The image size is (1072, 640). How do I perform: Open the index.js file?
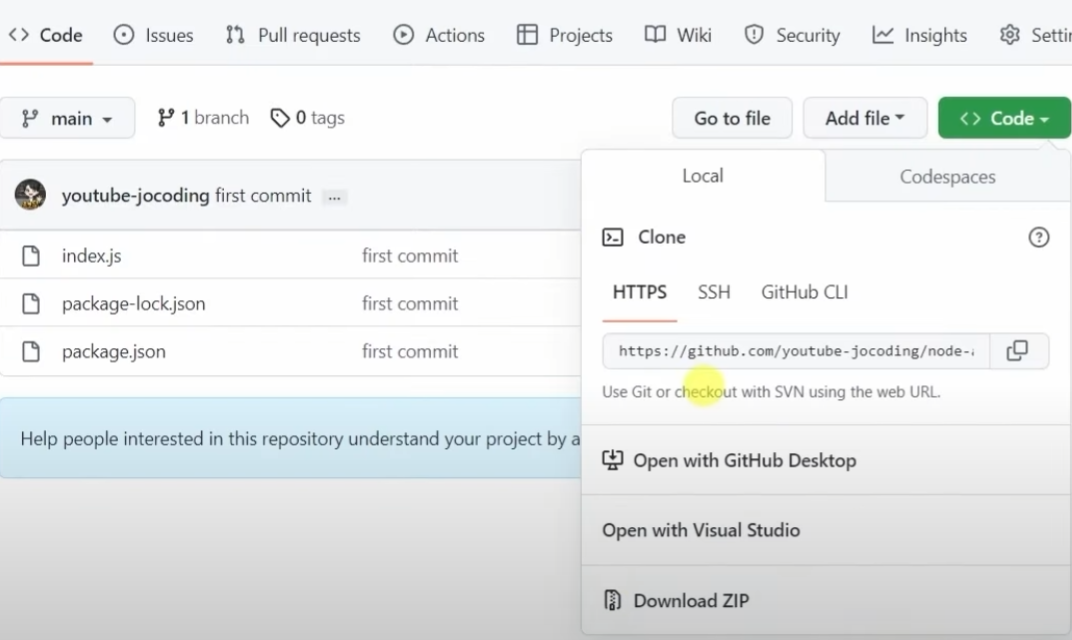(92, 256)
